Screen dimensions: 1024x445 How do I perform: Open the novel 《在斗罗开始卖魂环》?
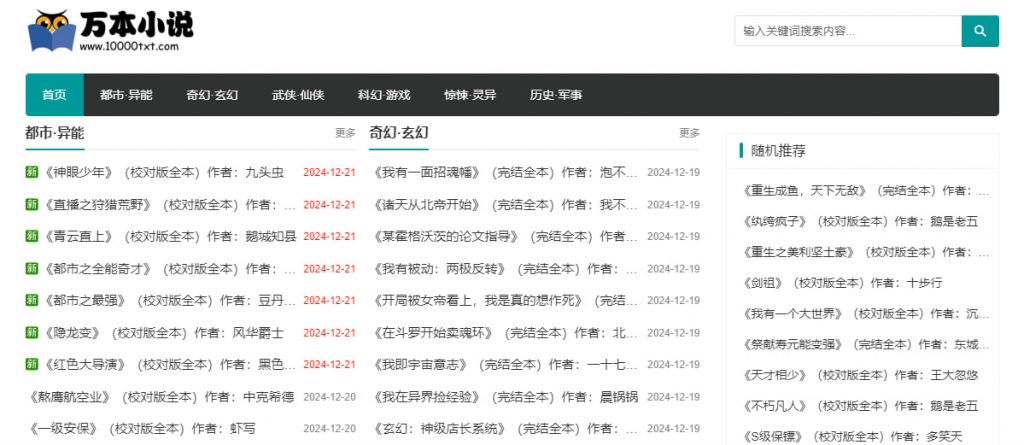click(504, 333)
